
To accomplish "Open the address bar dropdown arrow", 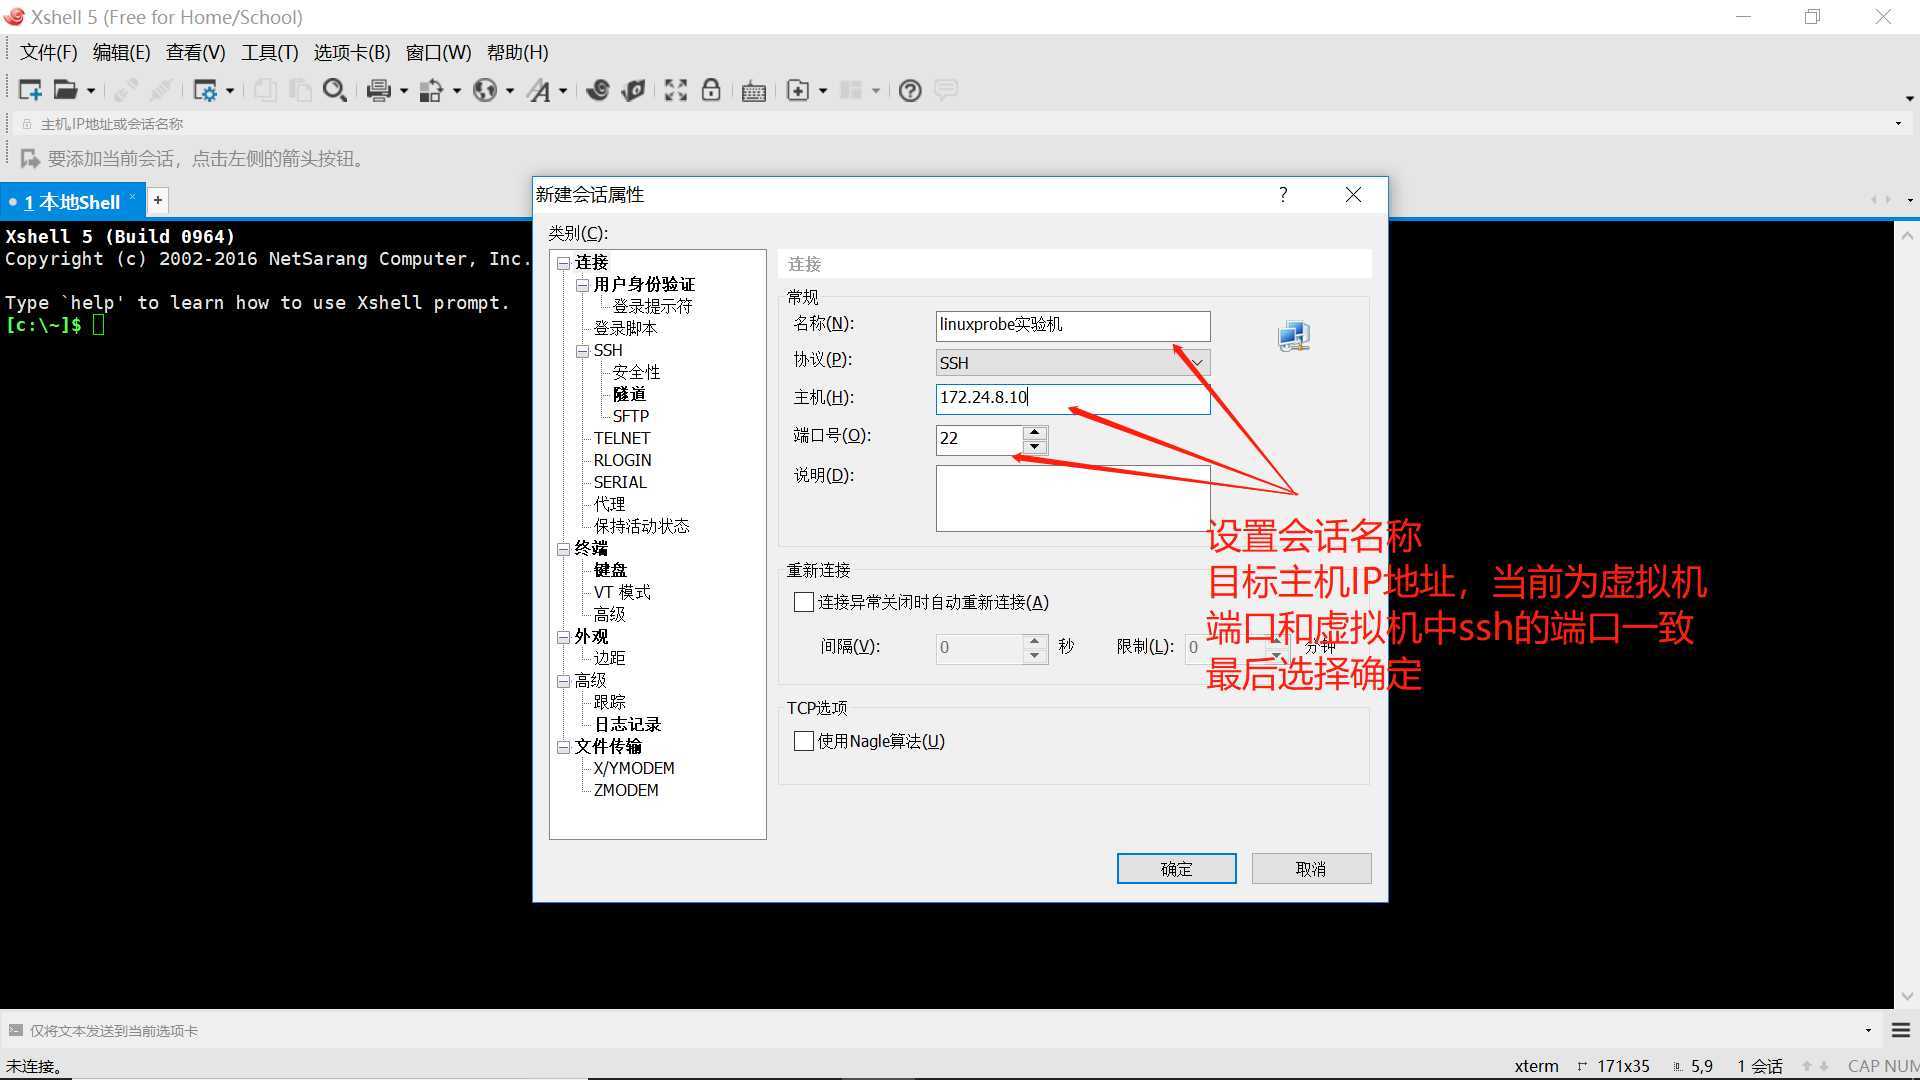I will [x=1898, y=124].
